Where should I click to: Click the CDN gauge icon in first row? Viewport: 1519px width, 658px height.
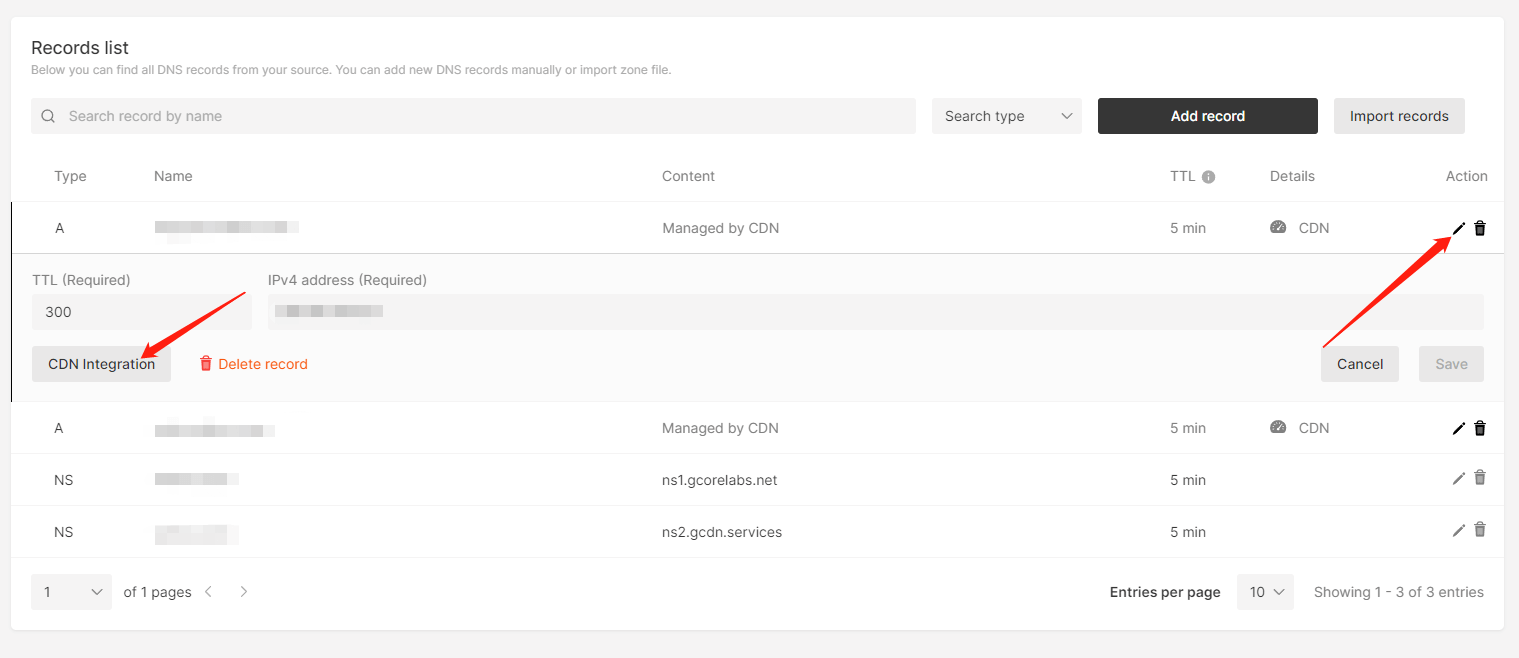[1278, 228]
